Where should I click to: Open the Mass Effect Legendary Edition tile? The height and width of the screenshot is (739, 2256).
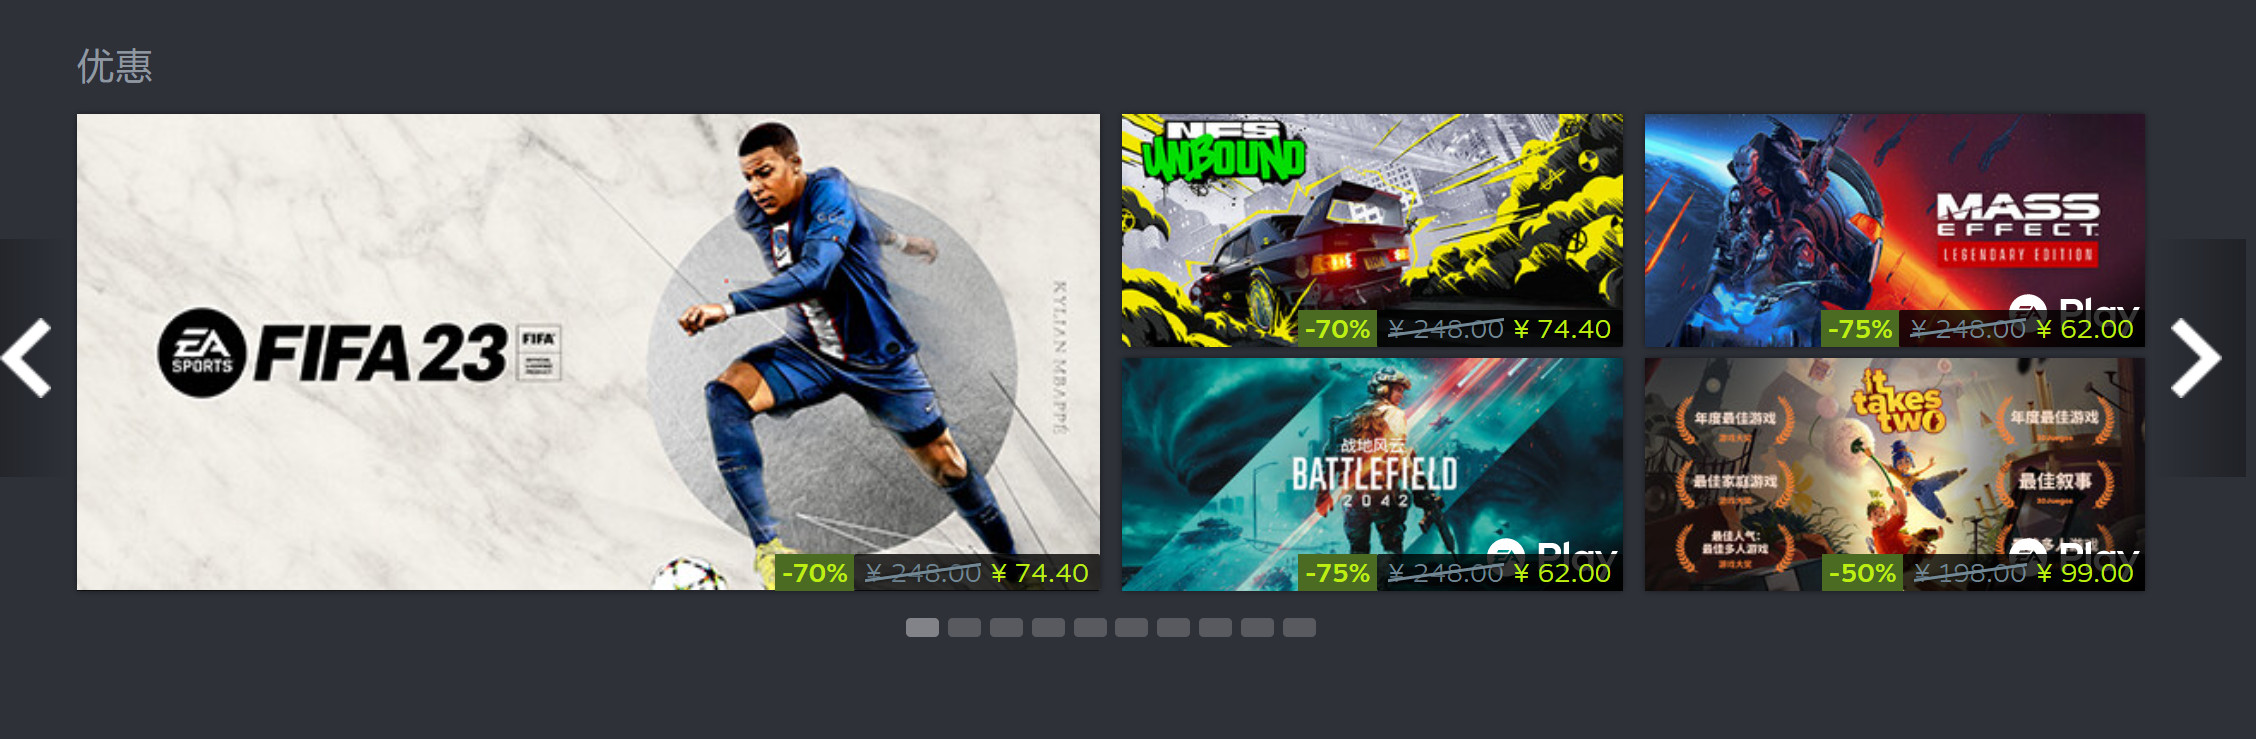1895,230
